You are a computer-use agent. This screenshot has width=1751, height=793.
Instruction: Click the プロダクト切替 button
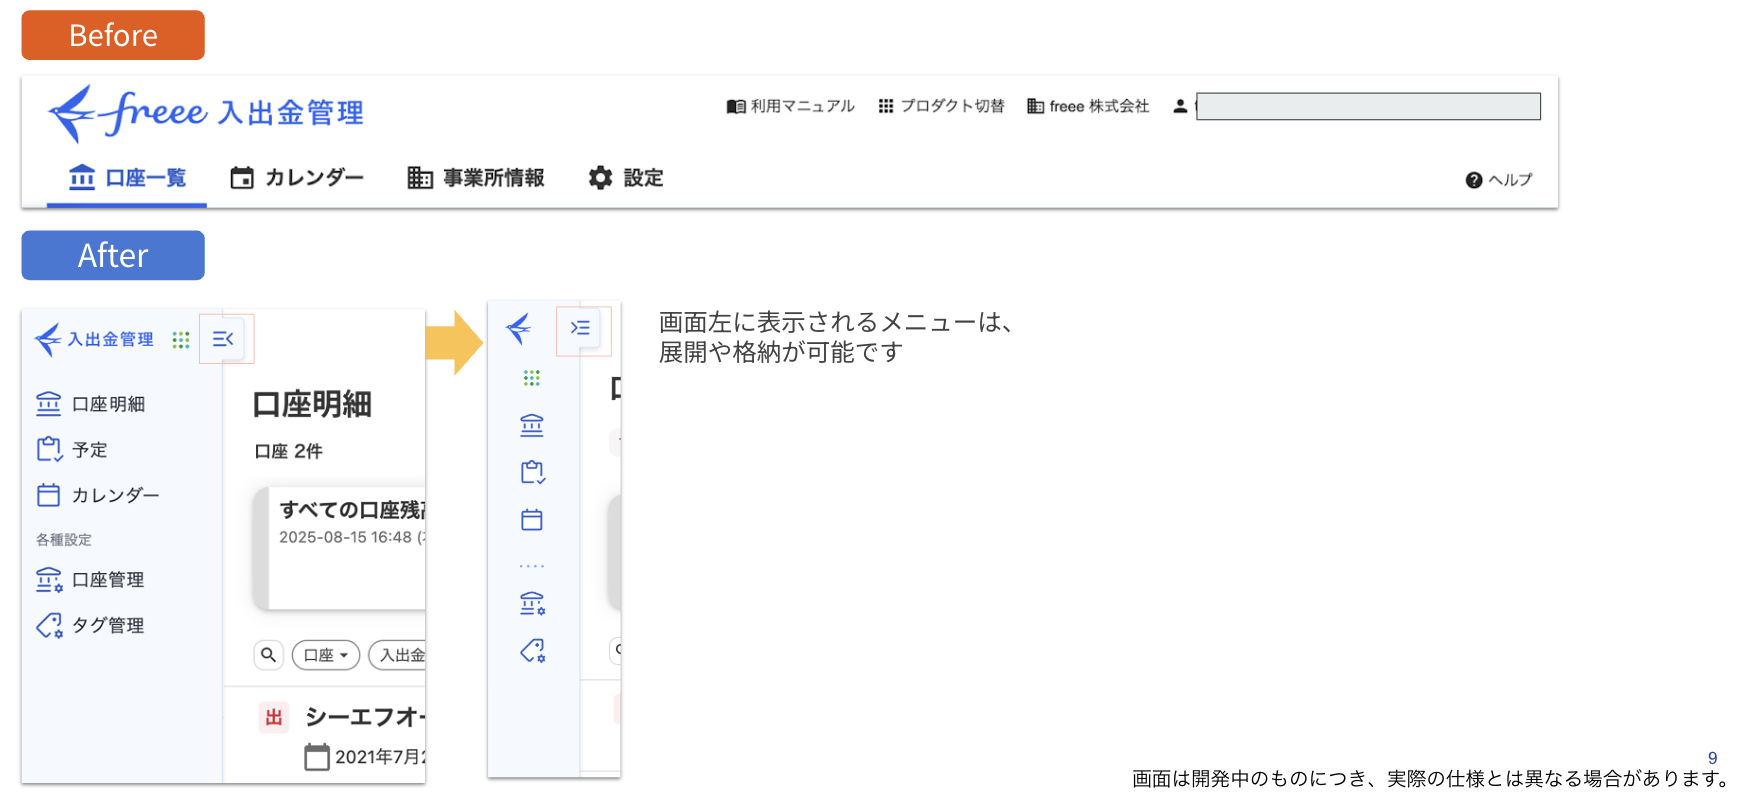[x=941, y=106]
